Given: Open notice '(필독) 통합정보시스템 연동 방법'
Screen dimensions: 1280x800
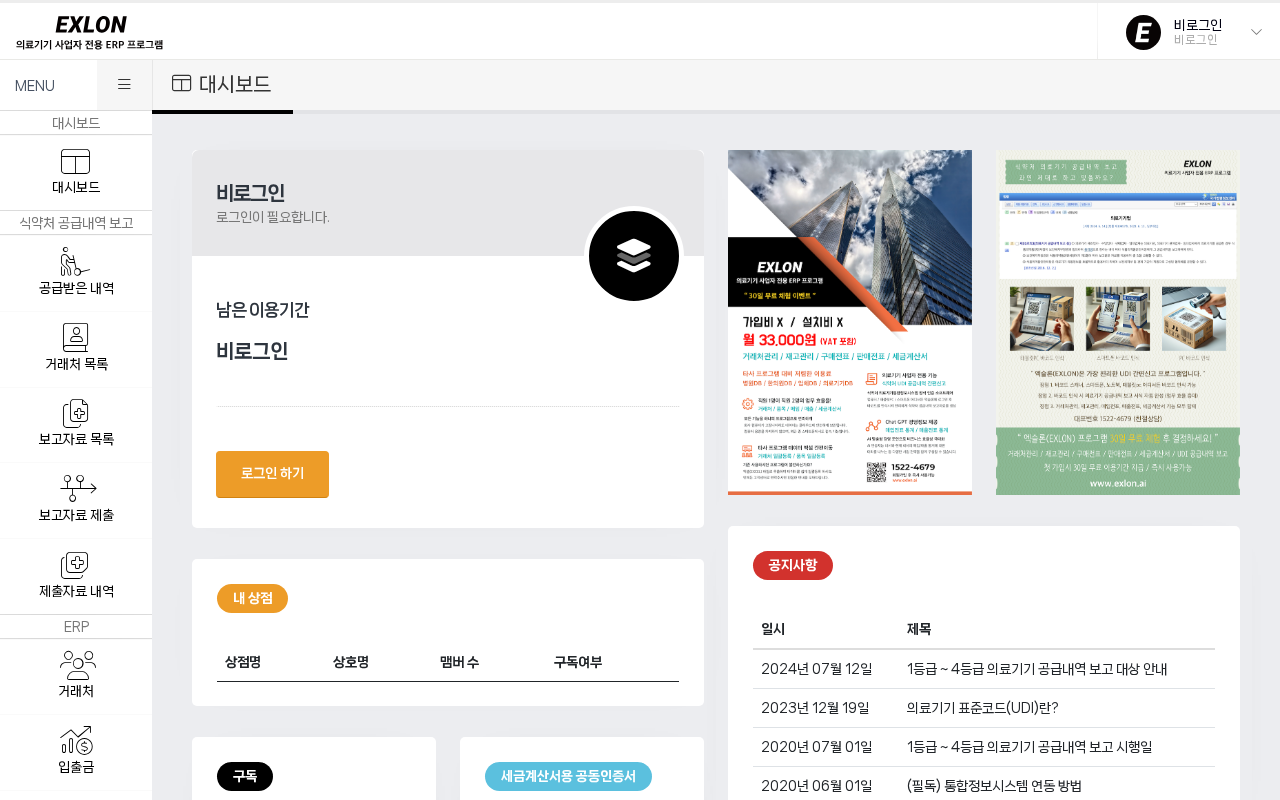Looking at the screenshot, I should point(994,786).
